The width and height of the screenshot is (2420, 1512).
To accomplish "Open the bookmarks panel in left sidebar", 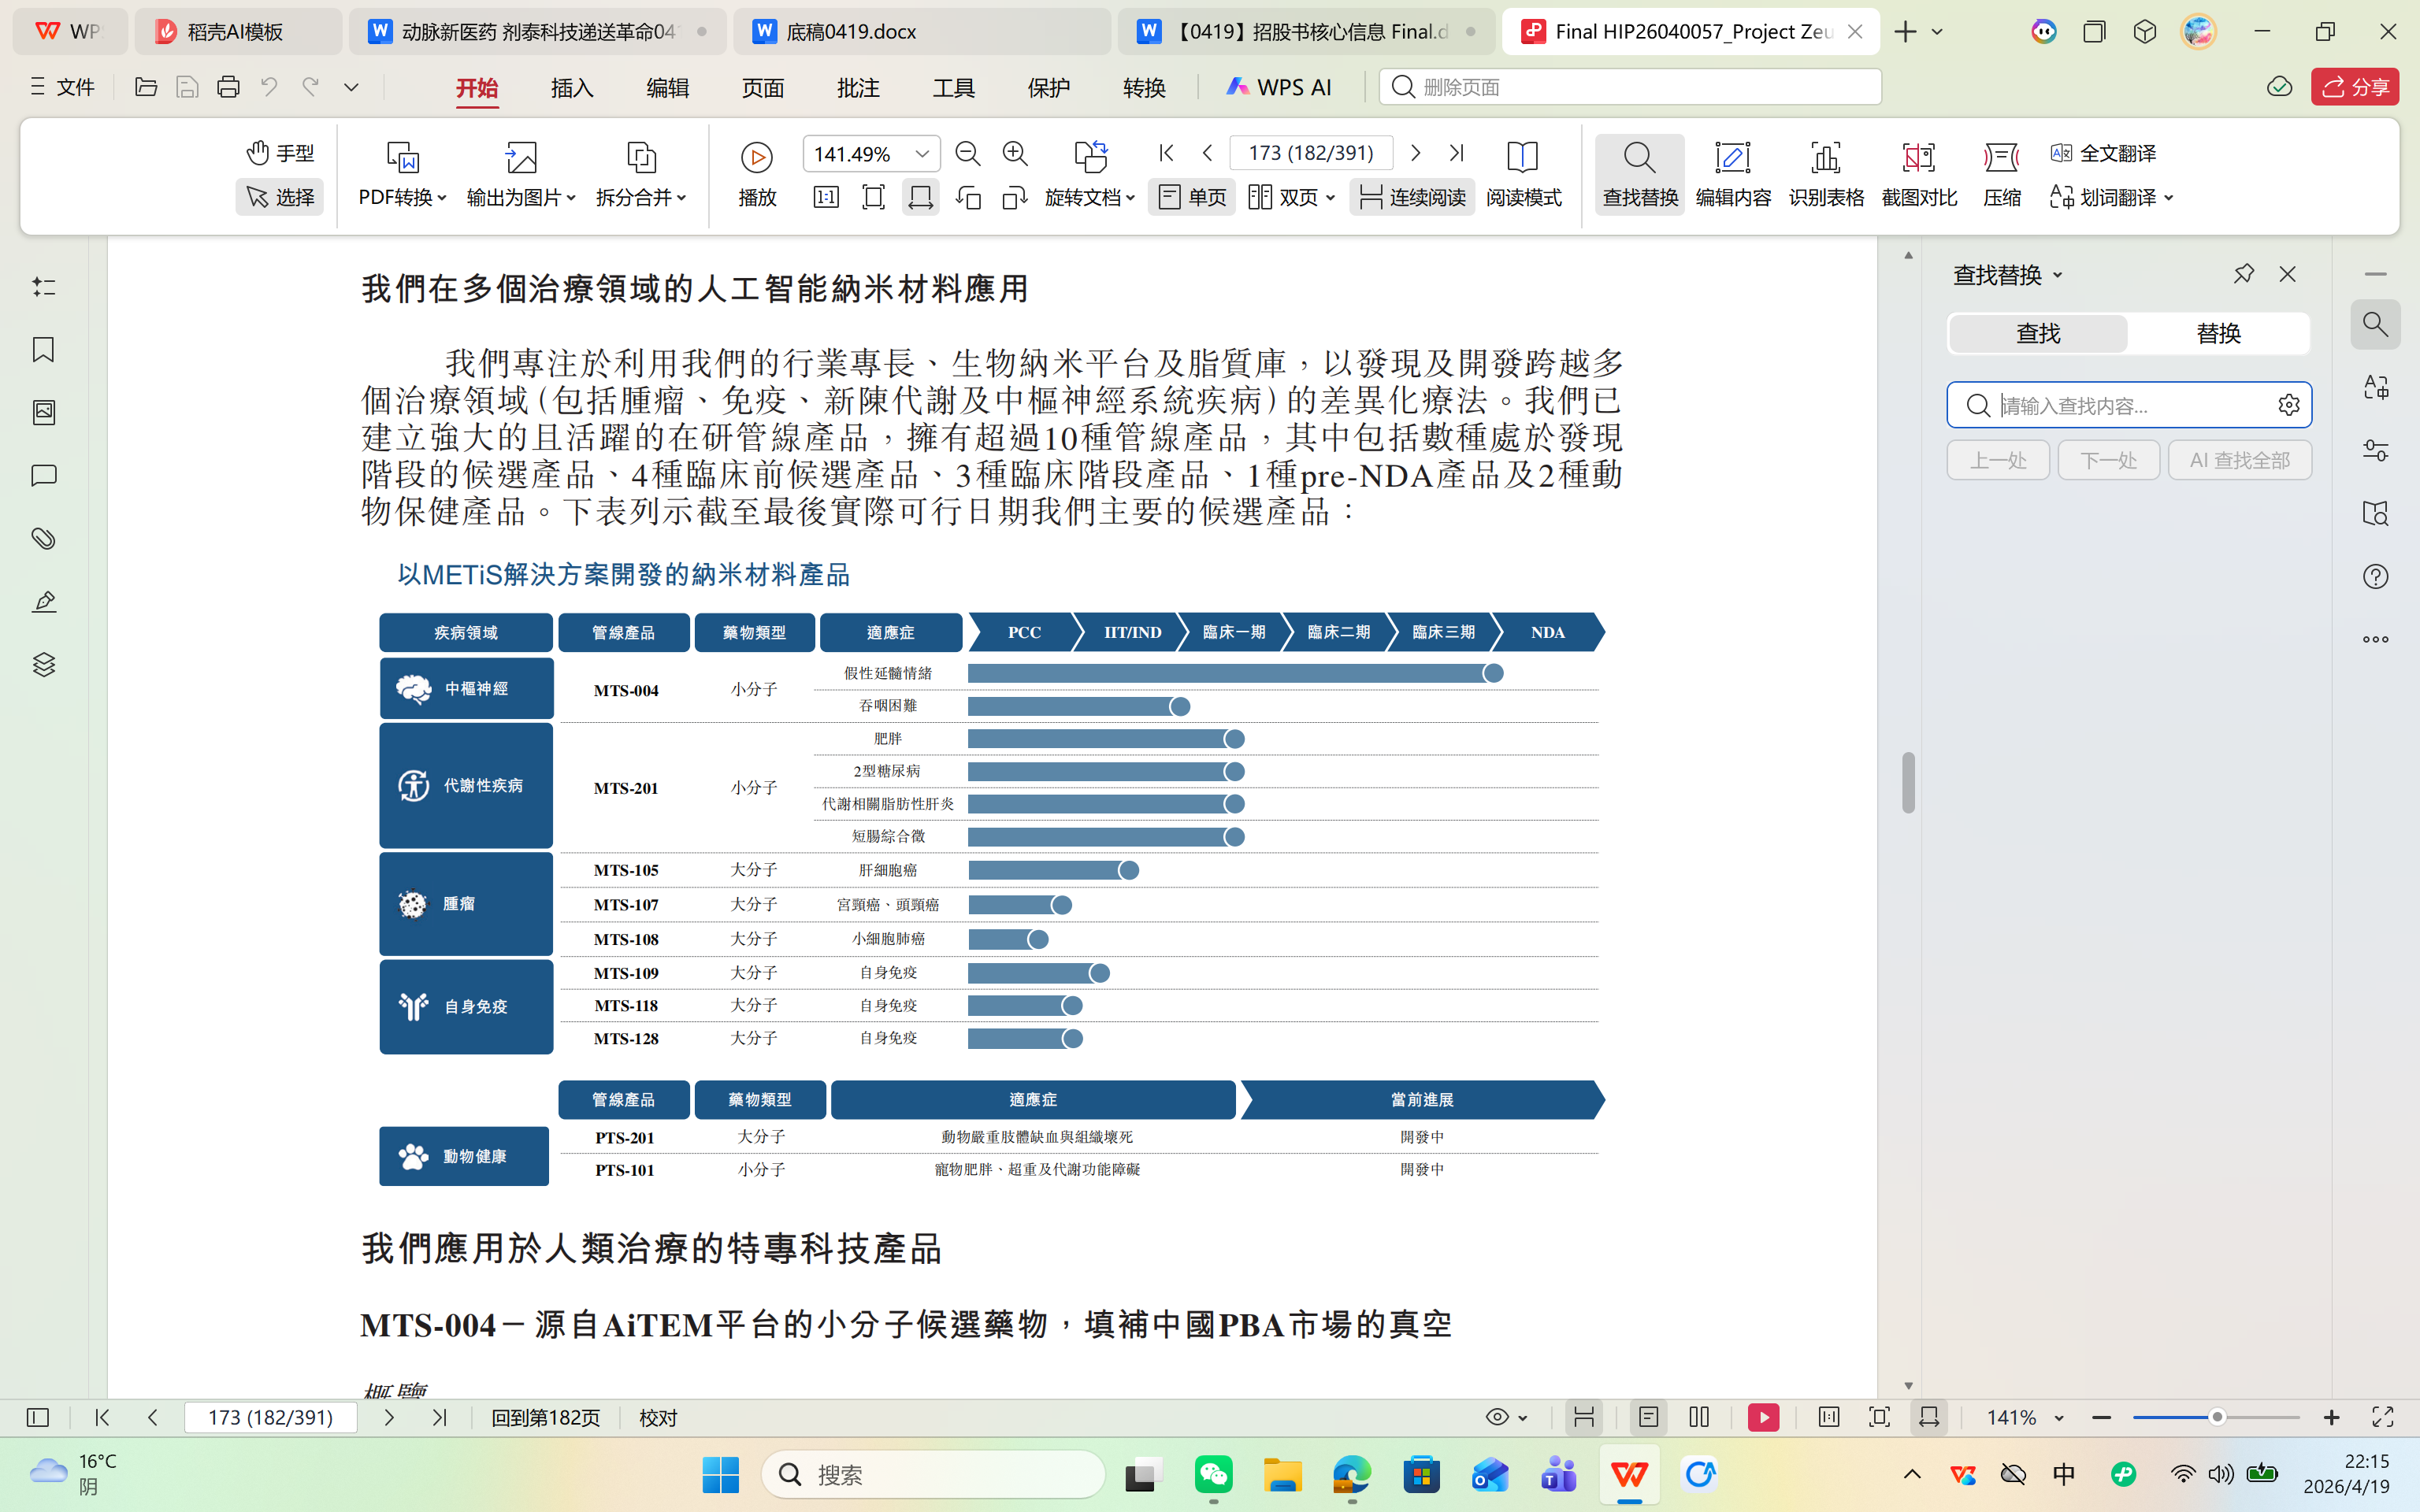I will [x=42, y=350].
